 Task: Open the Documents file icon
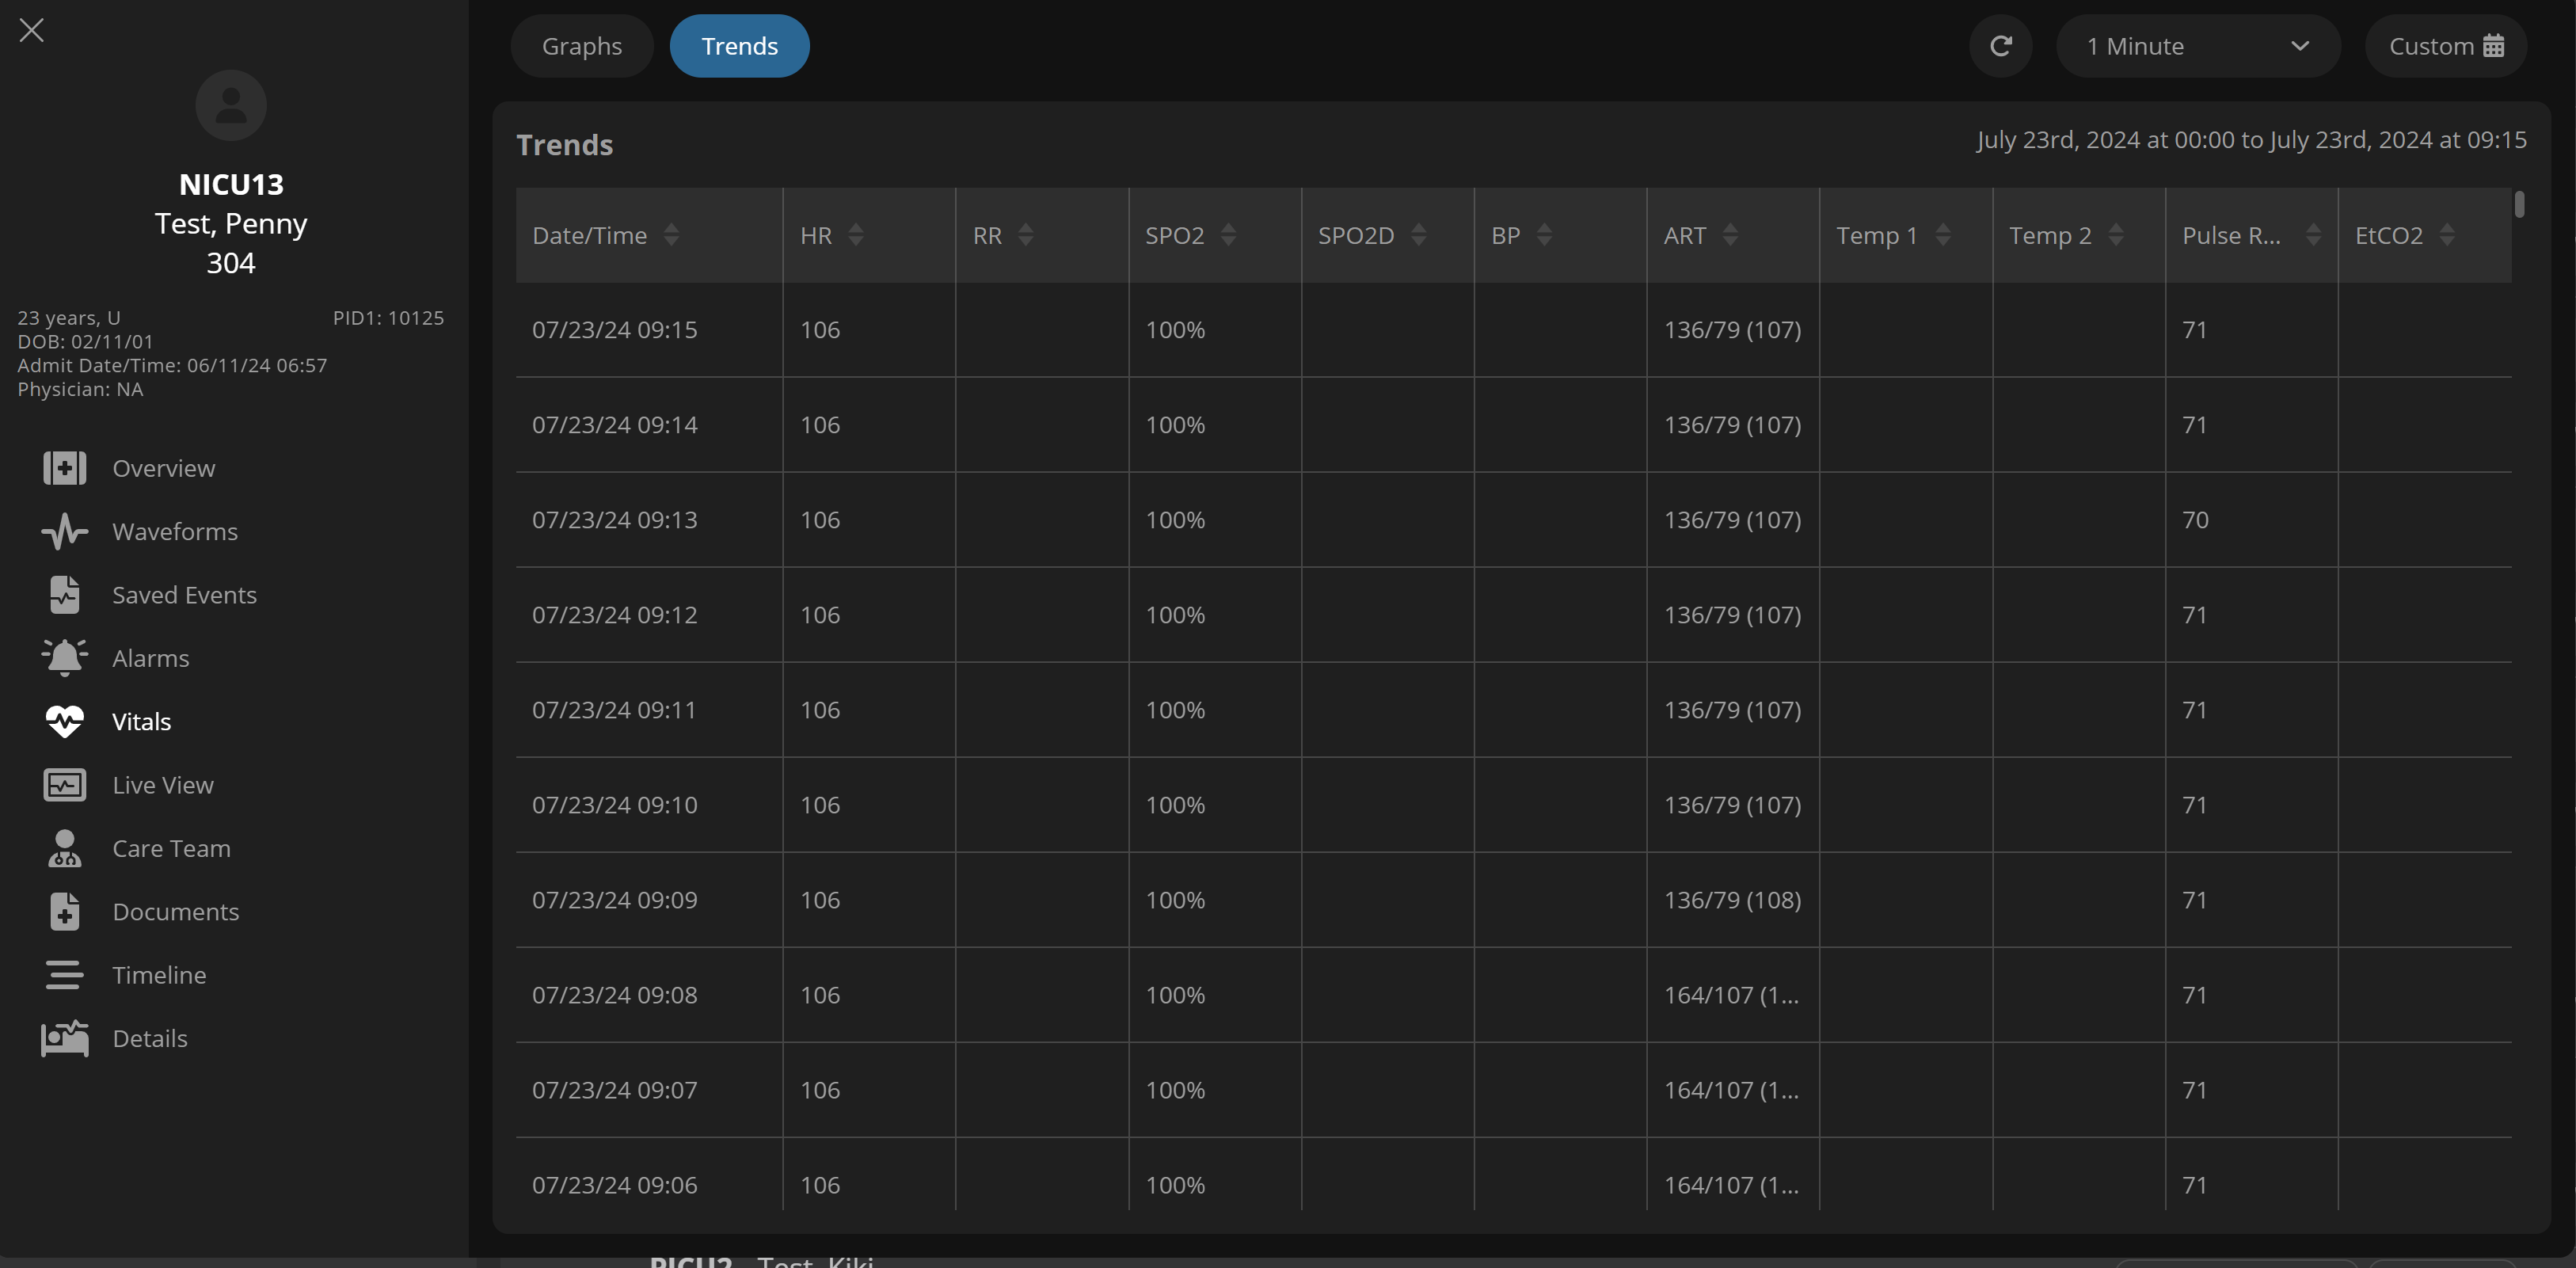click(65, 911)
